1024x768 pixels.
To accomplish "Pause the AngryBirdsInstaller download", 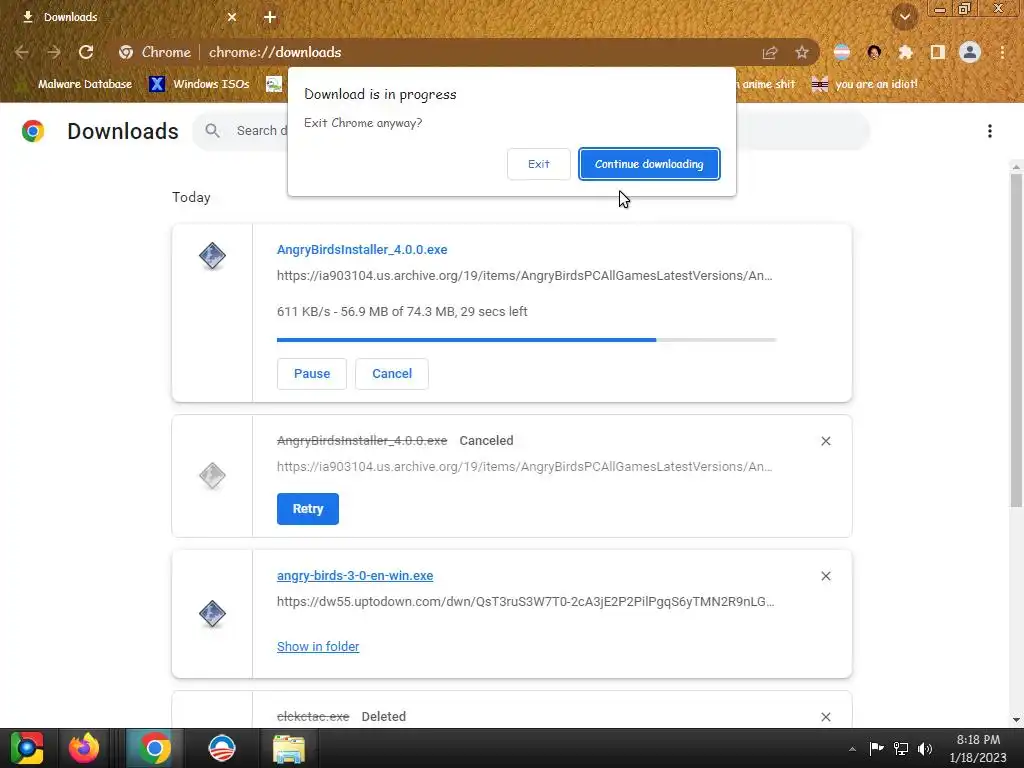I will click(312, 374).
